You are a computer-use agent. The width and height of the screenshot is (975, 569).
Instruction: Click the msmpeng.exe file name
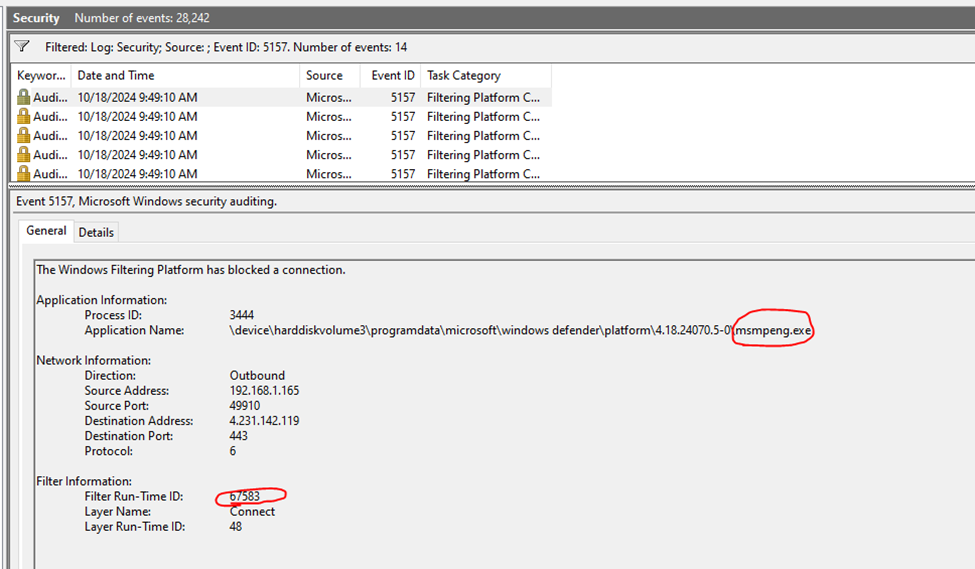click(x=773, y=330)
